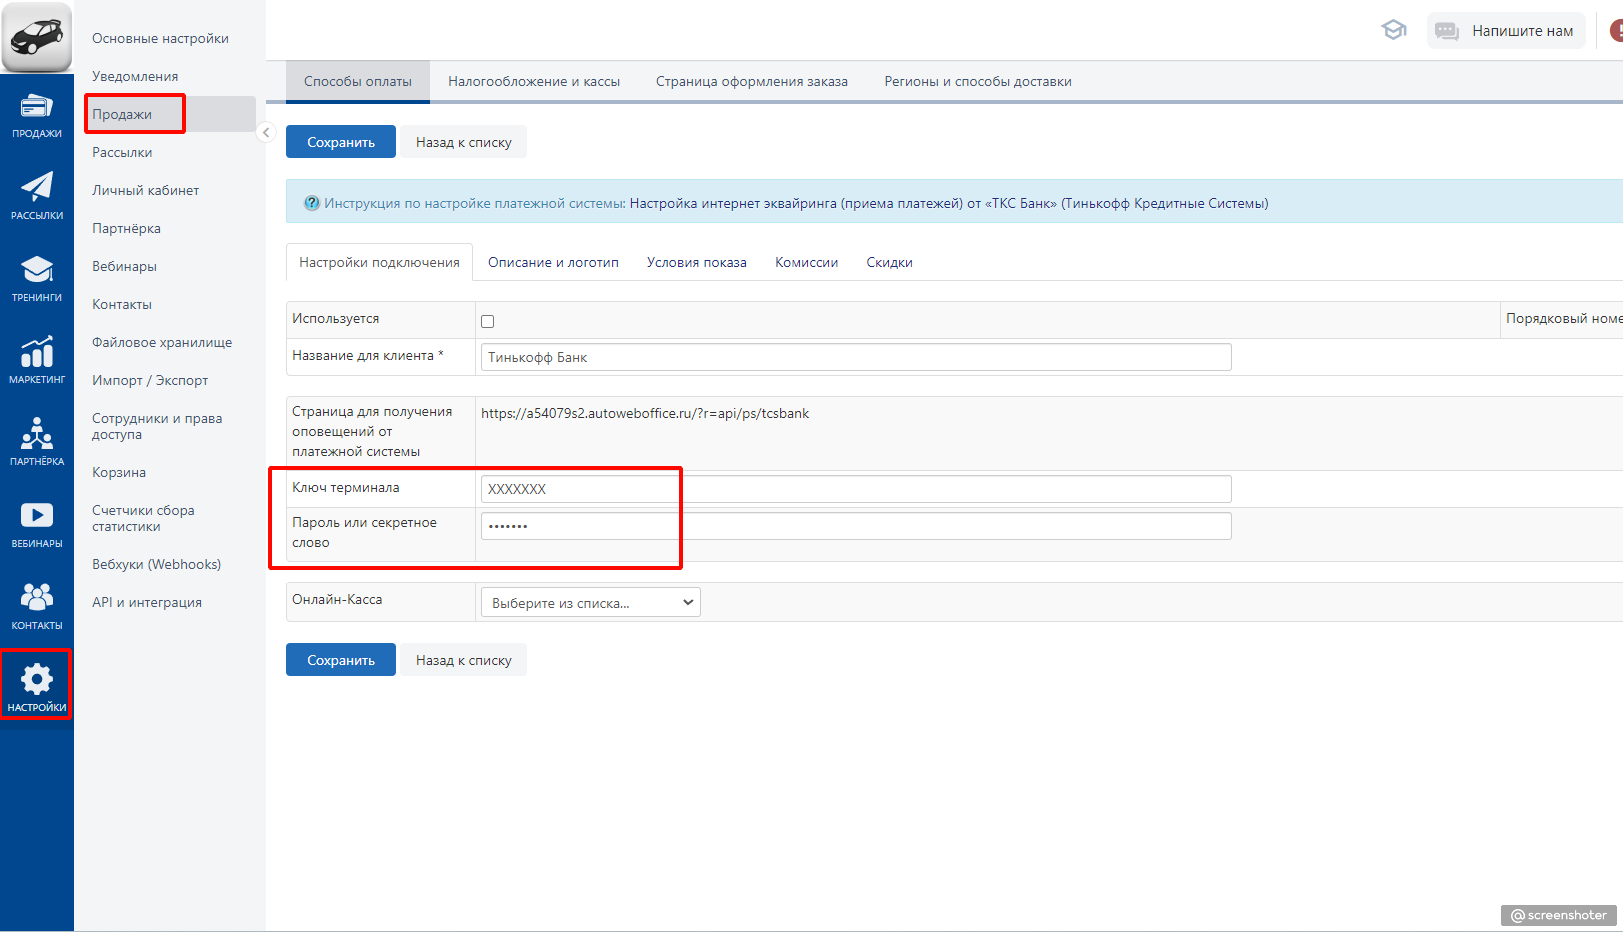Open Уведомления menu item
Image resolution: width=1623 pixels, height=932 pixels.
pyautogui.click(x=135, y=76)
